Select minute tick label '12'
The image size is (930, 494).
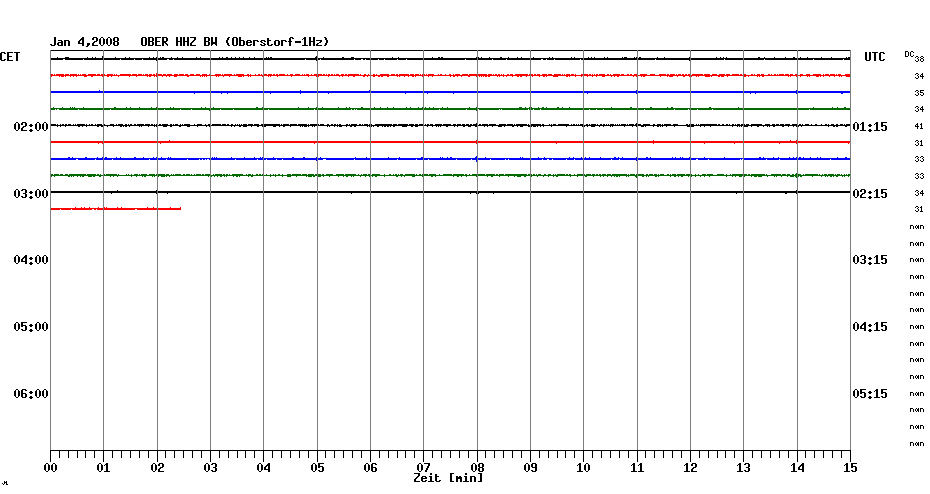[x=690, y=467]
